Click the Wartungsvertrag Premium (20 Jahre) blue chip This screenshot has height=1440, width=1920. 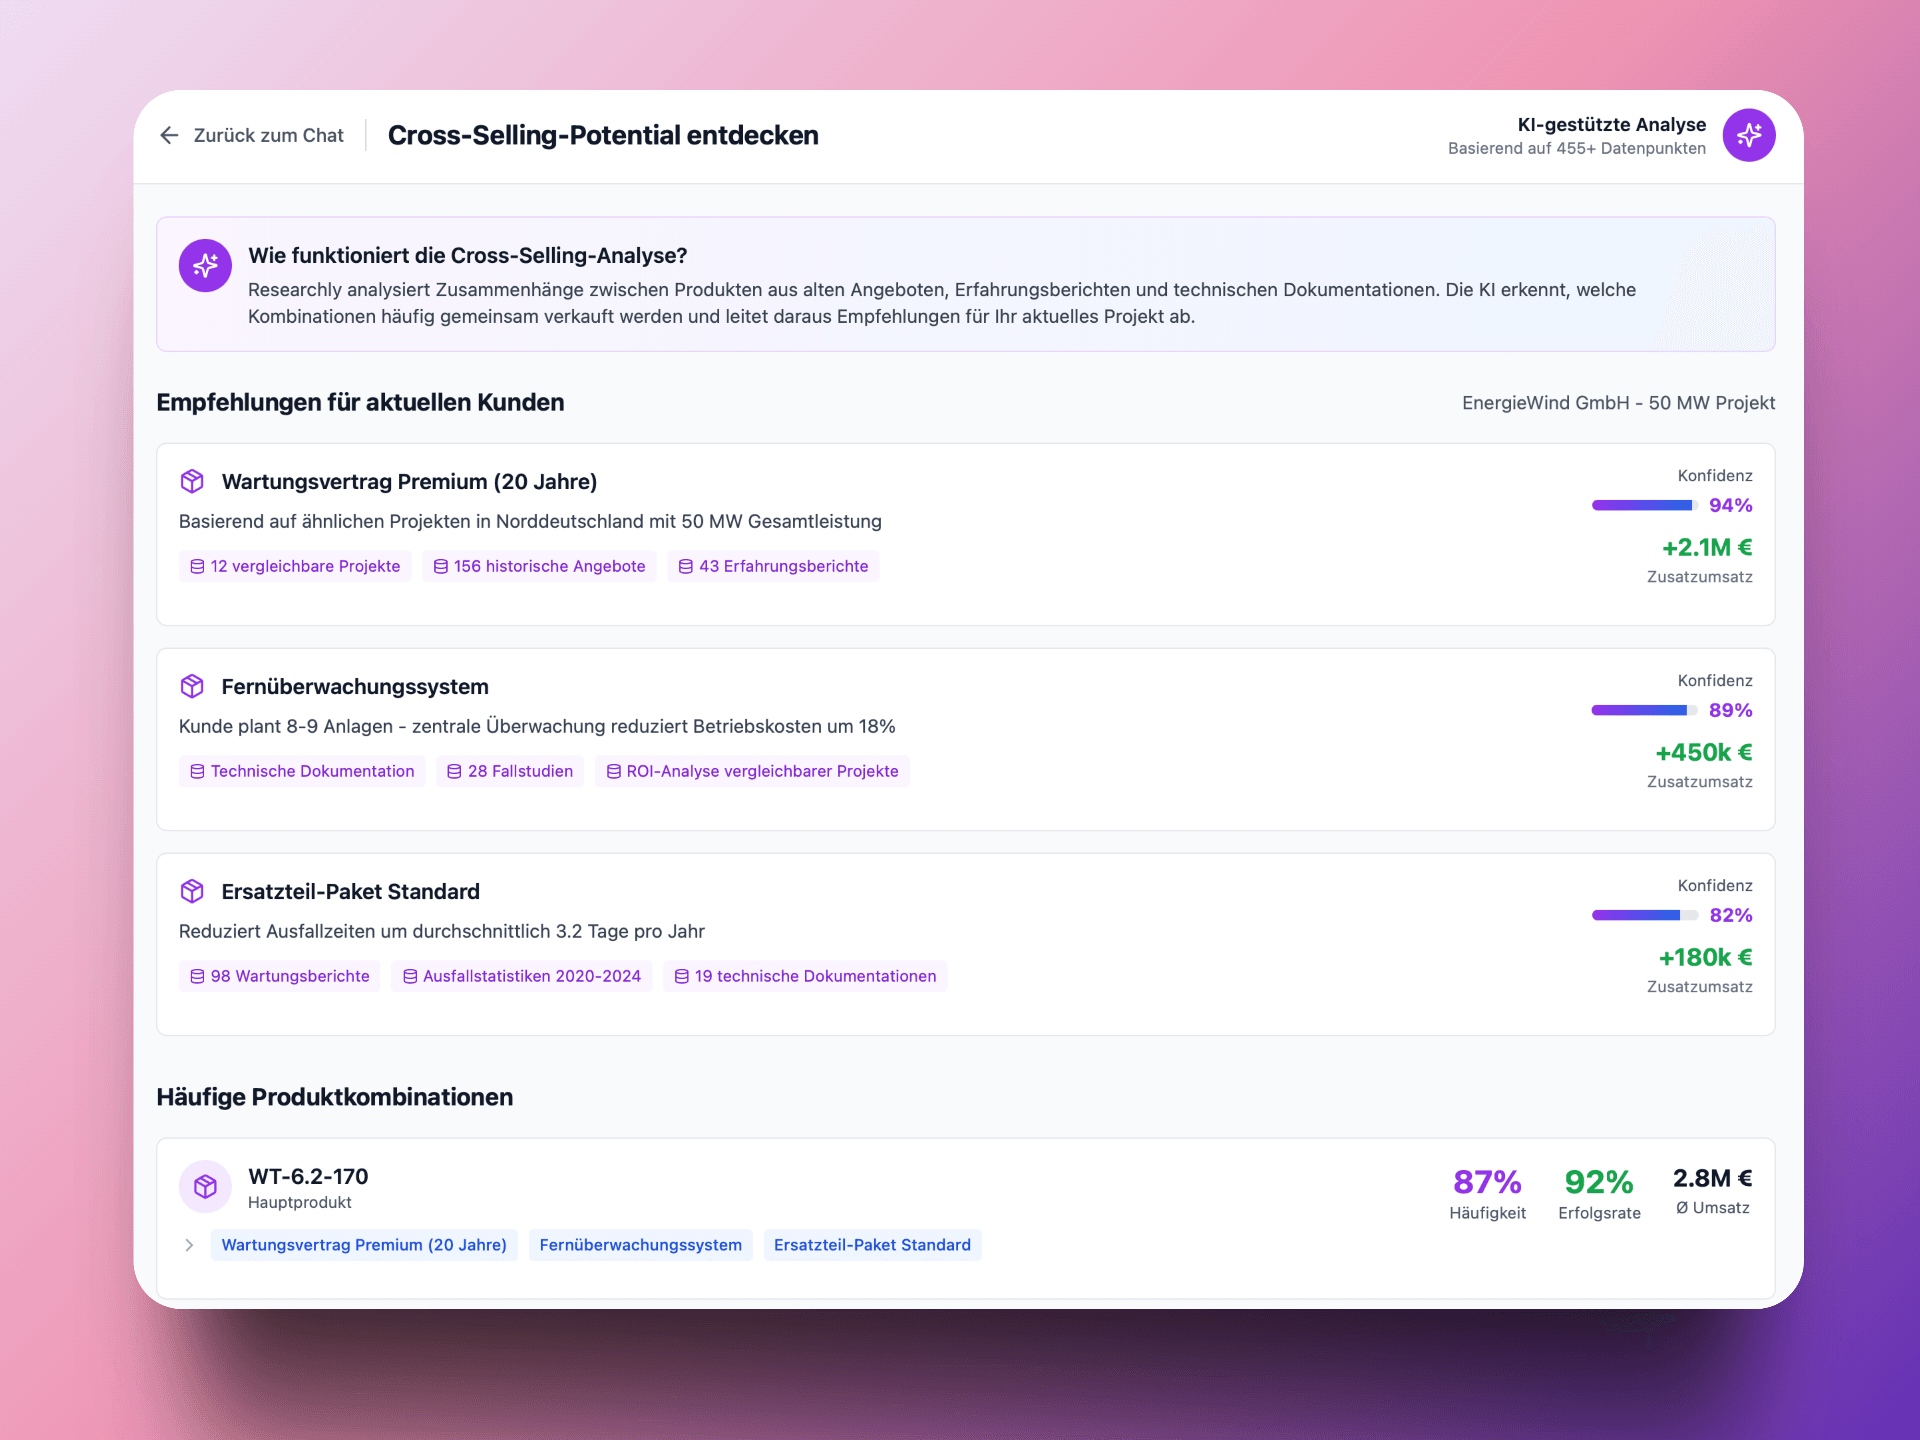[364, 1245]
